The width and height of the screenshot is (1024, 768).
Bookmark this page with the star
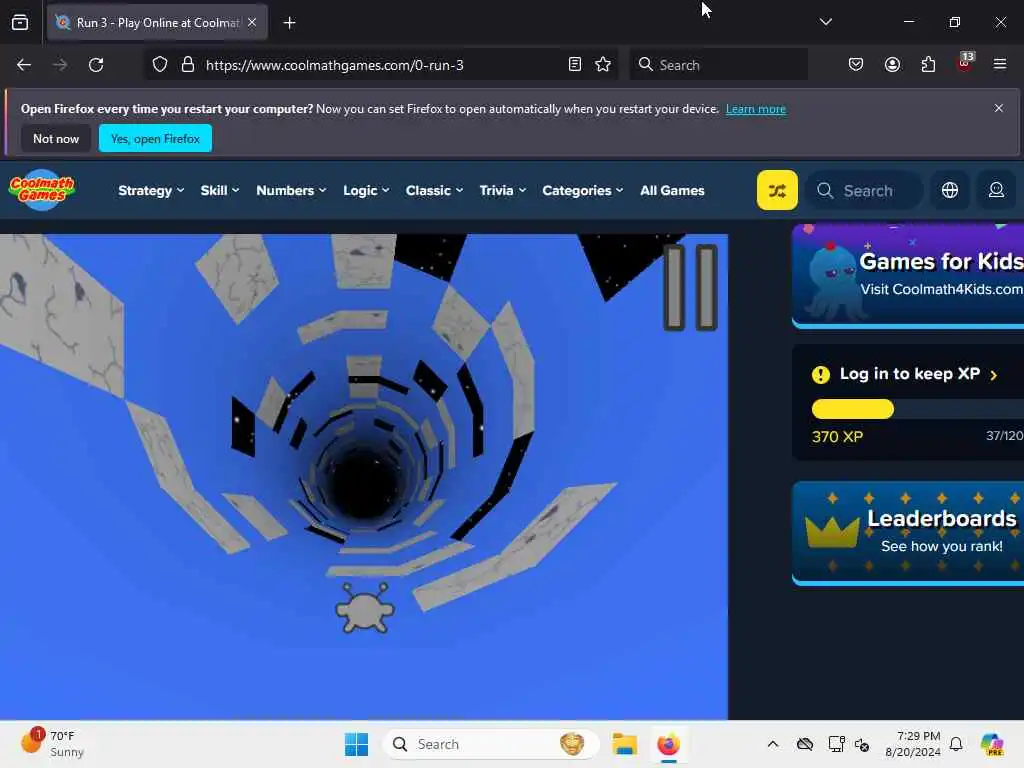tap(603, 65)
